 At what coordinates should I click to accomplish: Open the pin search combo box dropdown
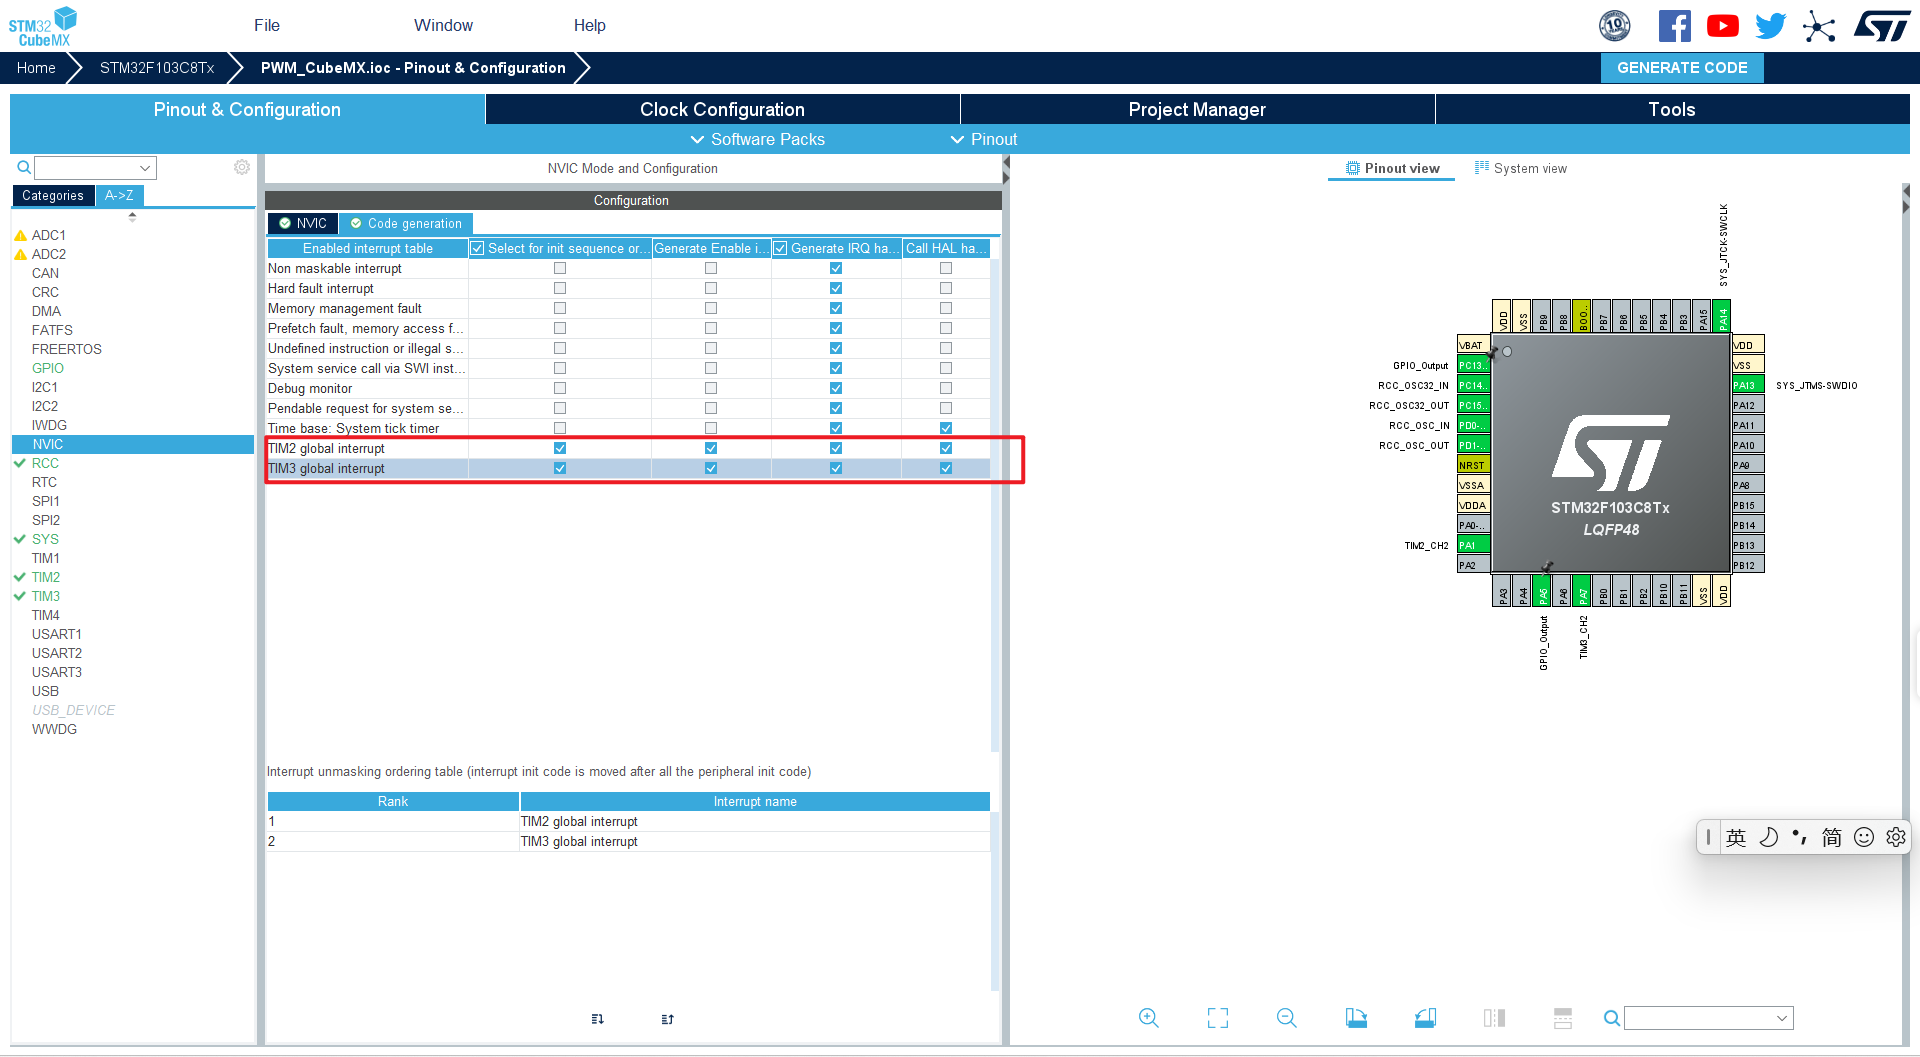pyautogui.click(x=1781, y=1018)
